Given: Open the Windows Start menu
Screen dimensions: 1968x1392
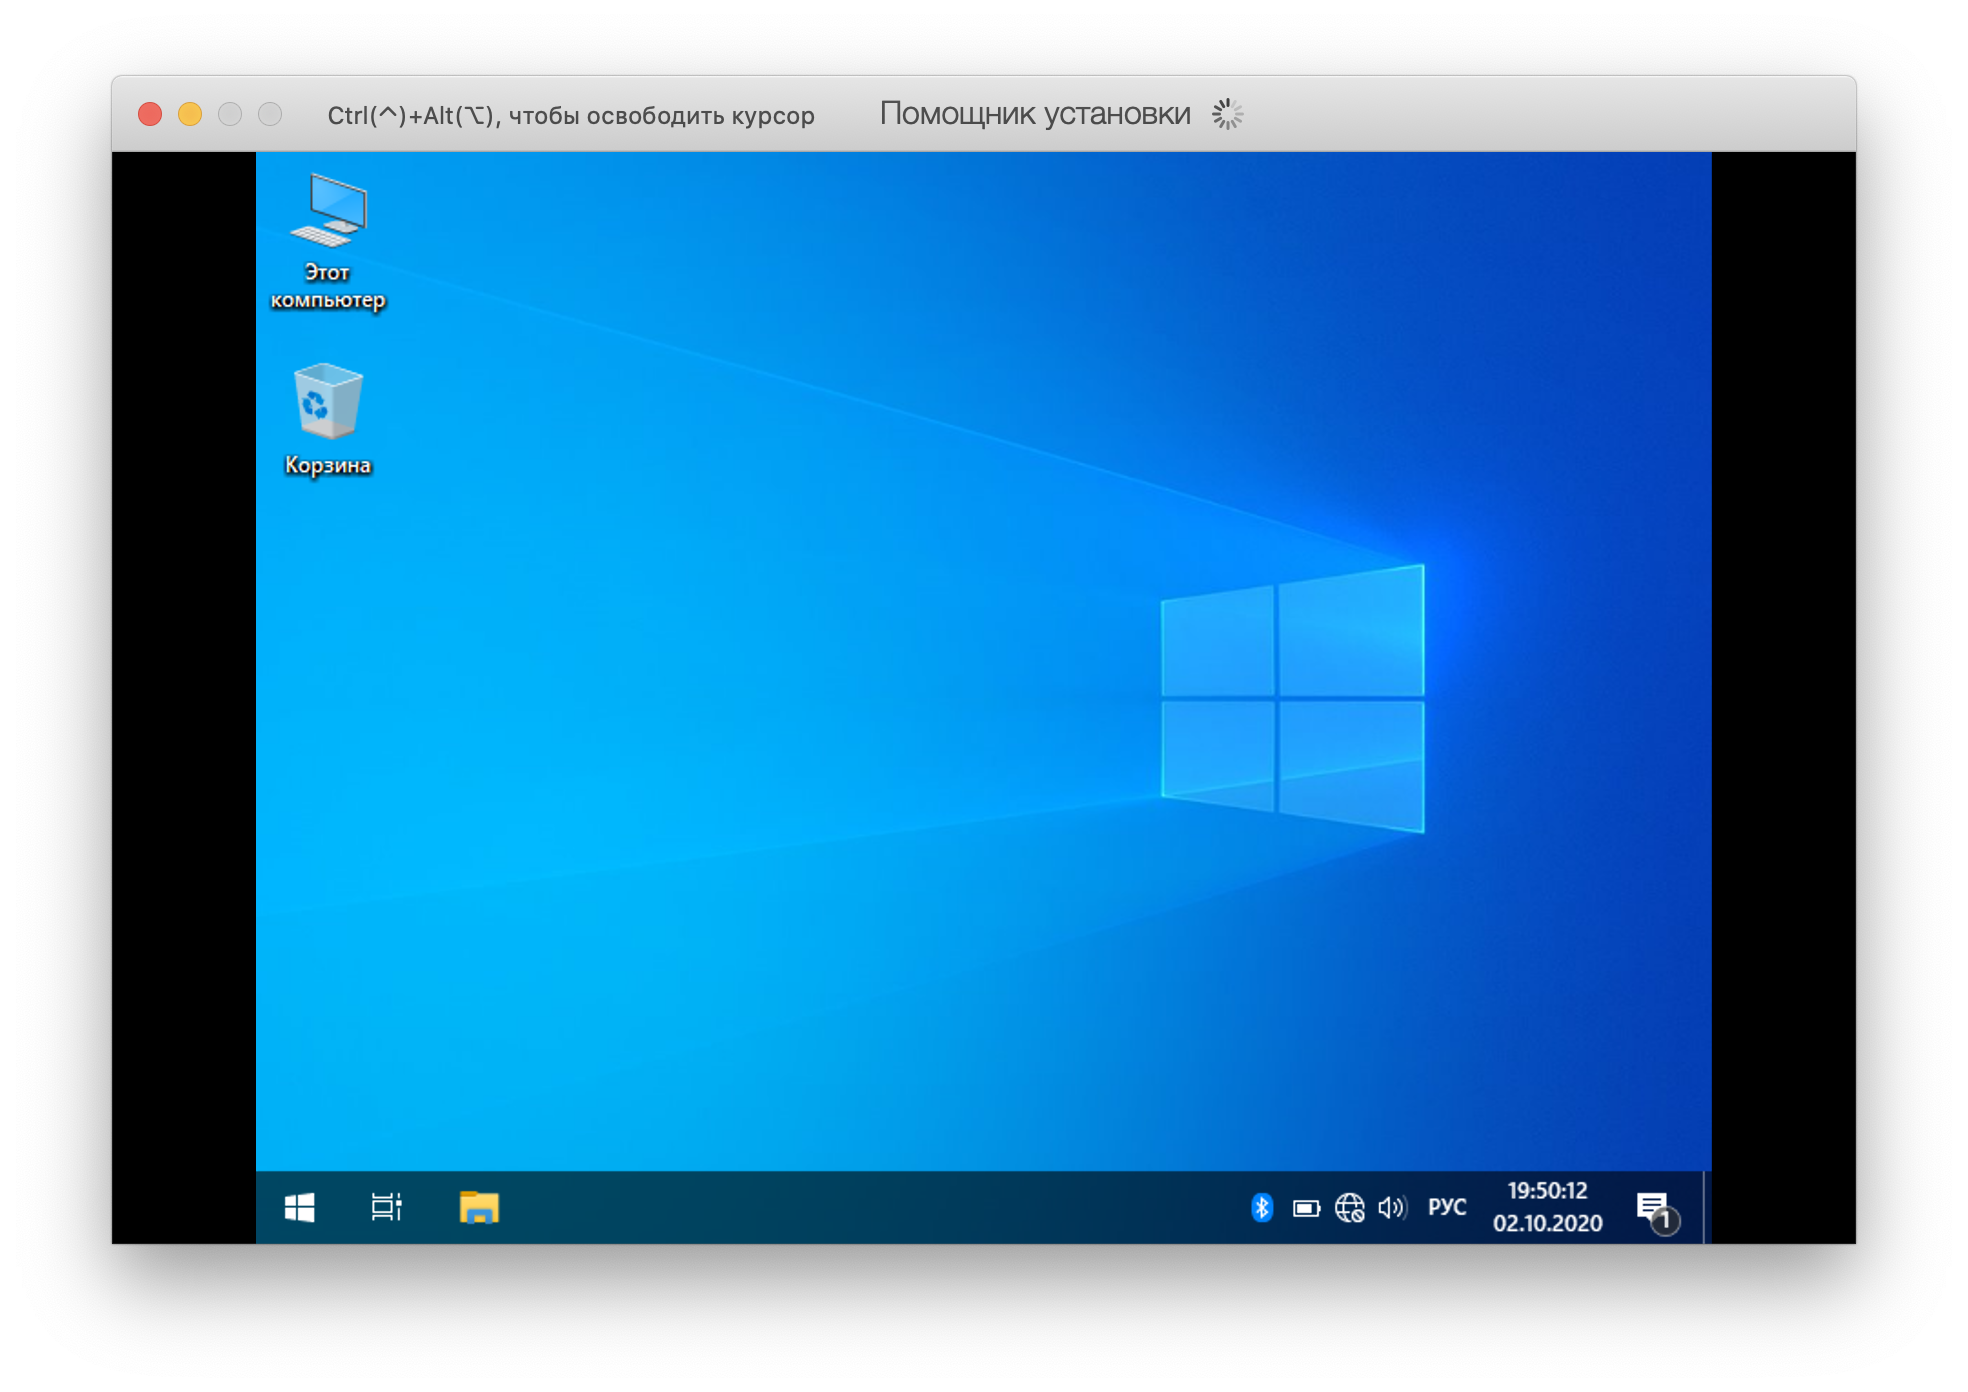Looking at the screenshot, I should click(x=299, y=1208).
